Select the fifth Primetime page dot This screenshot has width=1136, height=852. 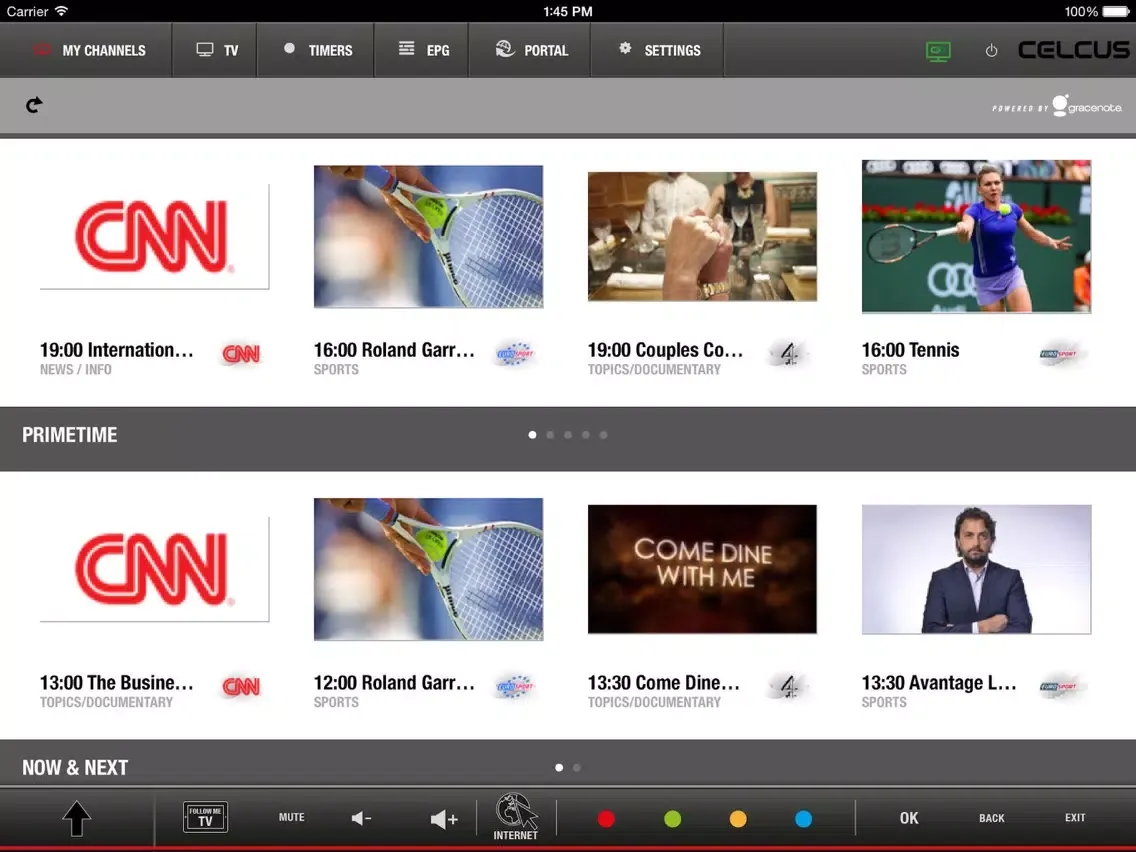(604, 435)
